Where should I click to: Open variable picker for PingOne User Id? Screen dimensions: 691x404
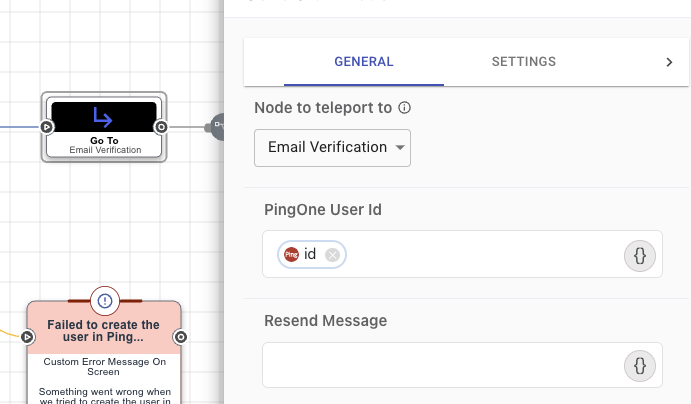(x=640, y=256)
